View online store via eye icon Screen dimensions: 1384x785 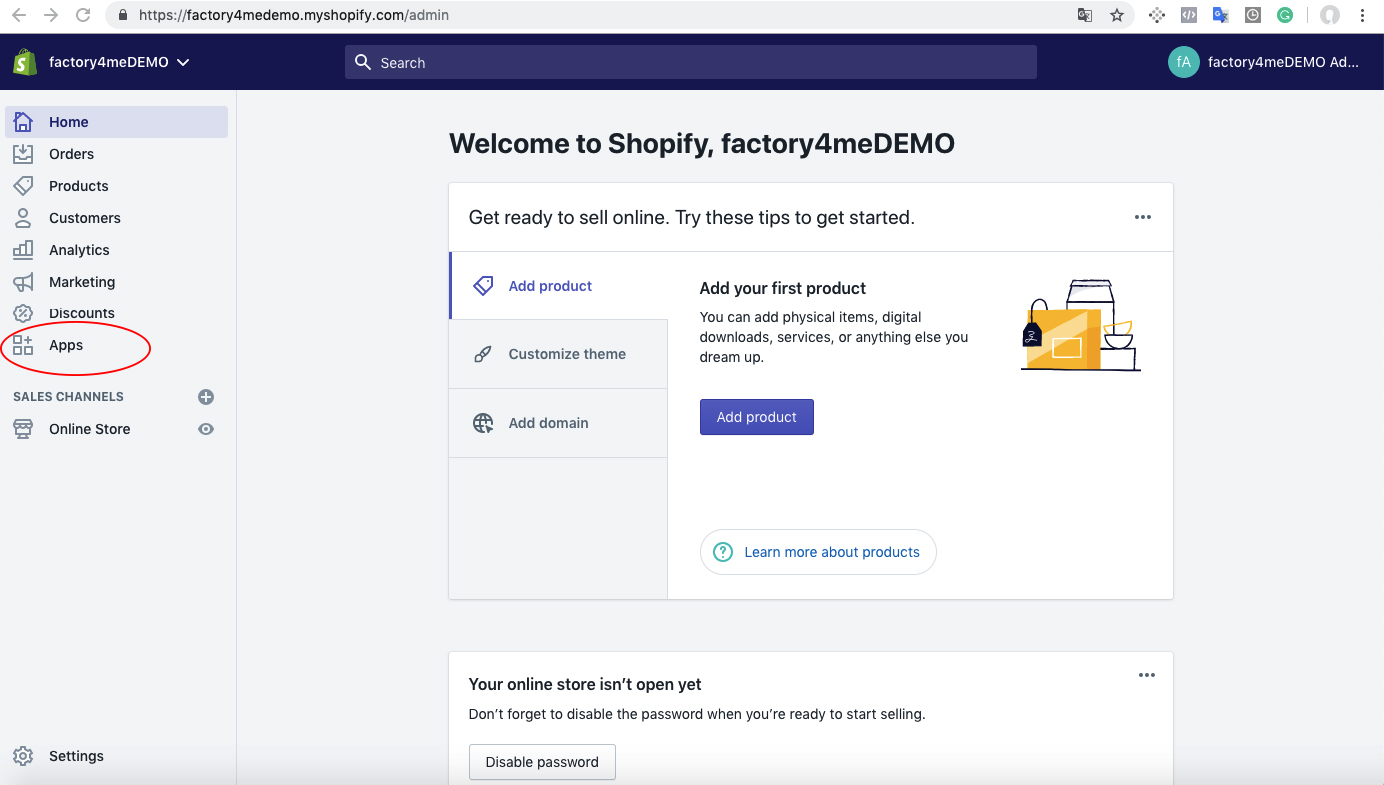point(206,429)
